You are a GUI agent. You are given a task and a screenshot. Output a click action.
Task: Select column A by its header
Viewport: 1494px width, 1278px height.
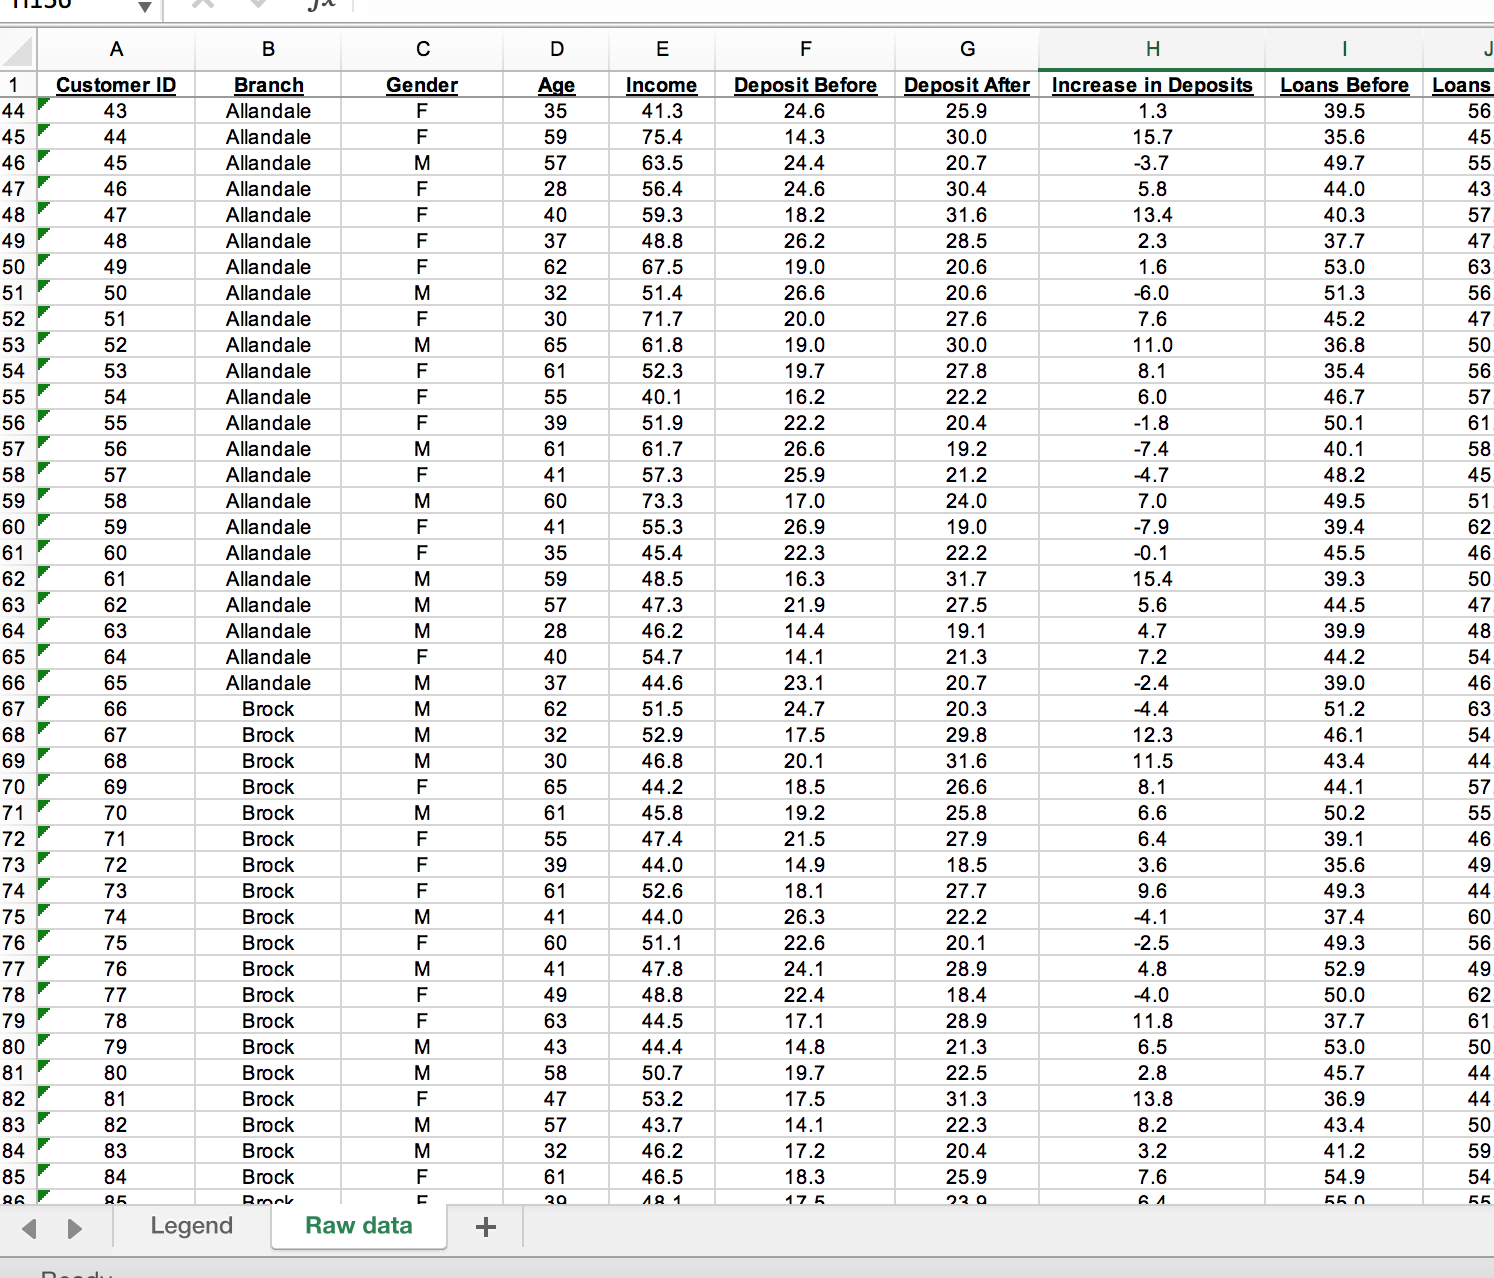(116, 49)
